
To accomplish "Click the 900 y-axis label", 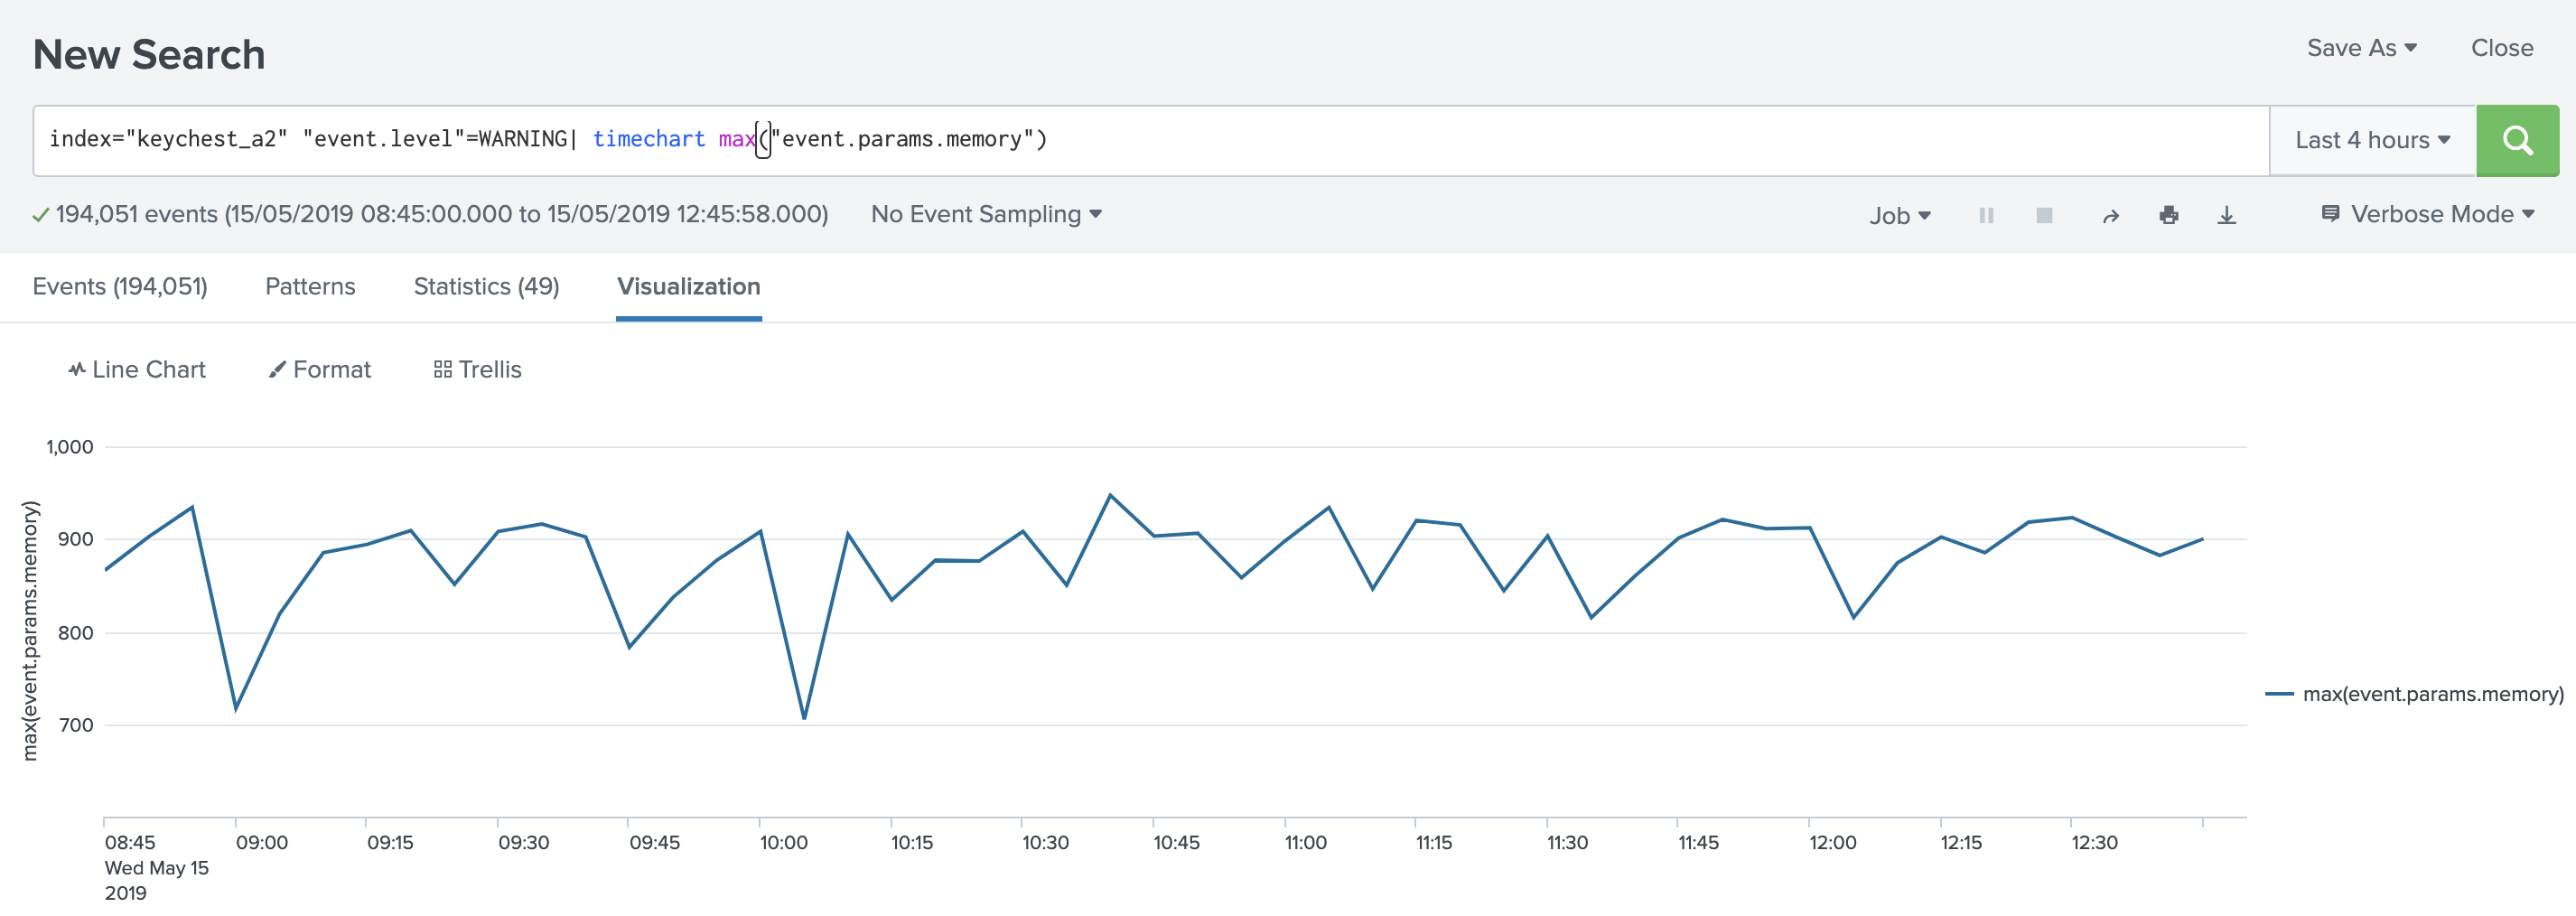I will click(76, 540).
